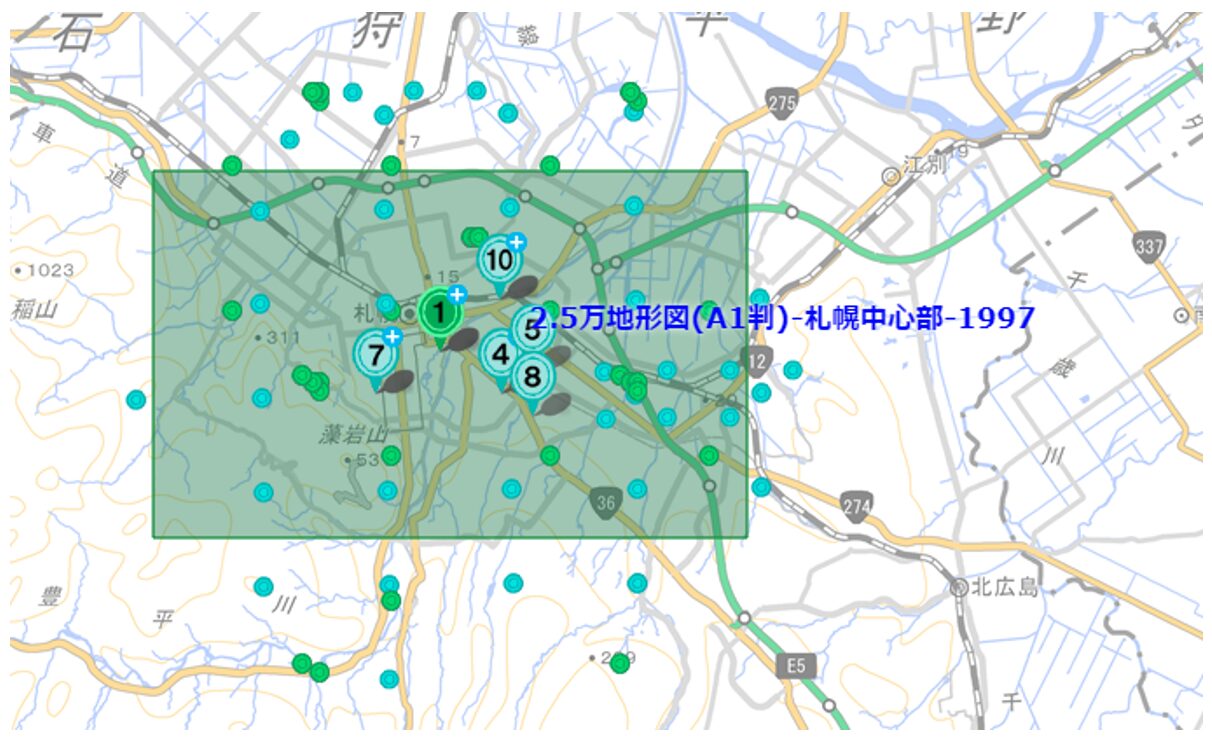1212x740 pixels.
Task: Click the teal marker near 藻岩山
Action: click(387, 490)
